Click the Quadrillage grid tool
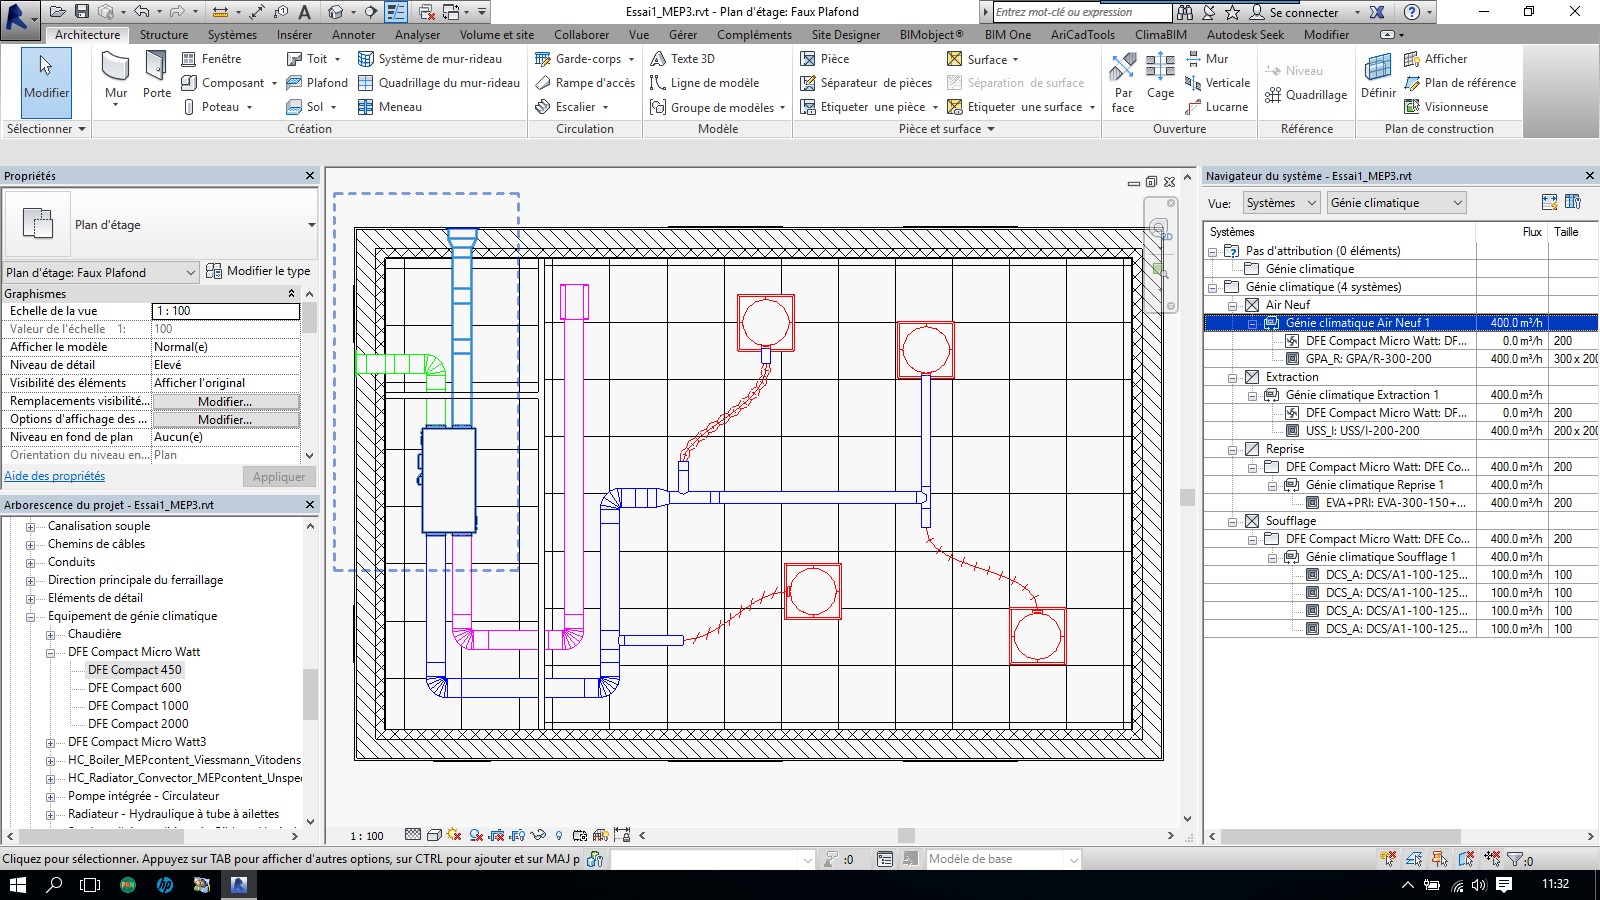 point(1306,95)
